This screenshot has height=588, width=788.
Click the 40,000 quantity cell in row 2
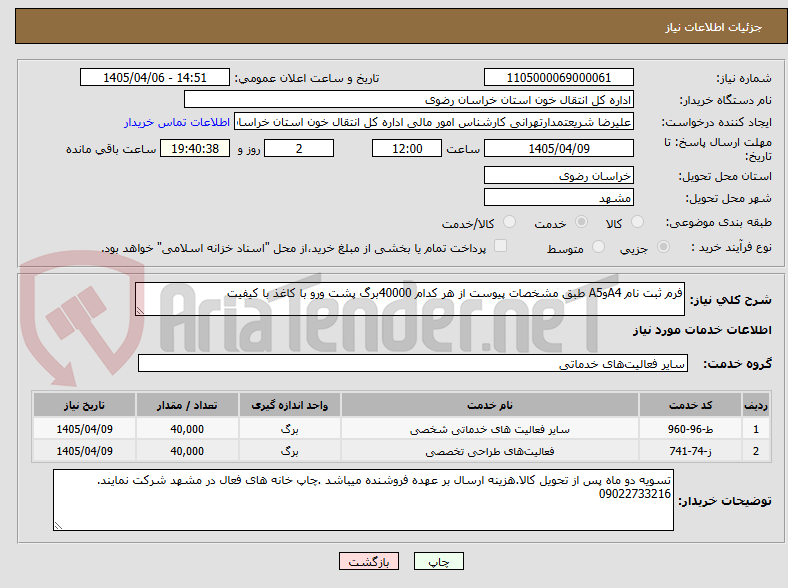tap(187, 451)
